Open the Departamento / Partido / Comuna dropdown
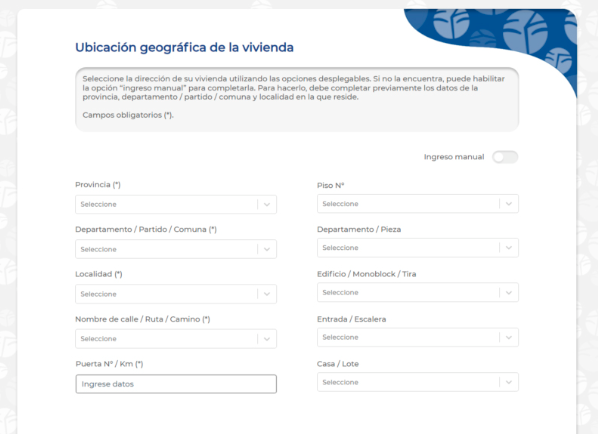 [x=176, y=249]
